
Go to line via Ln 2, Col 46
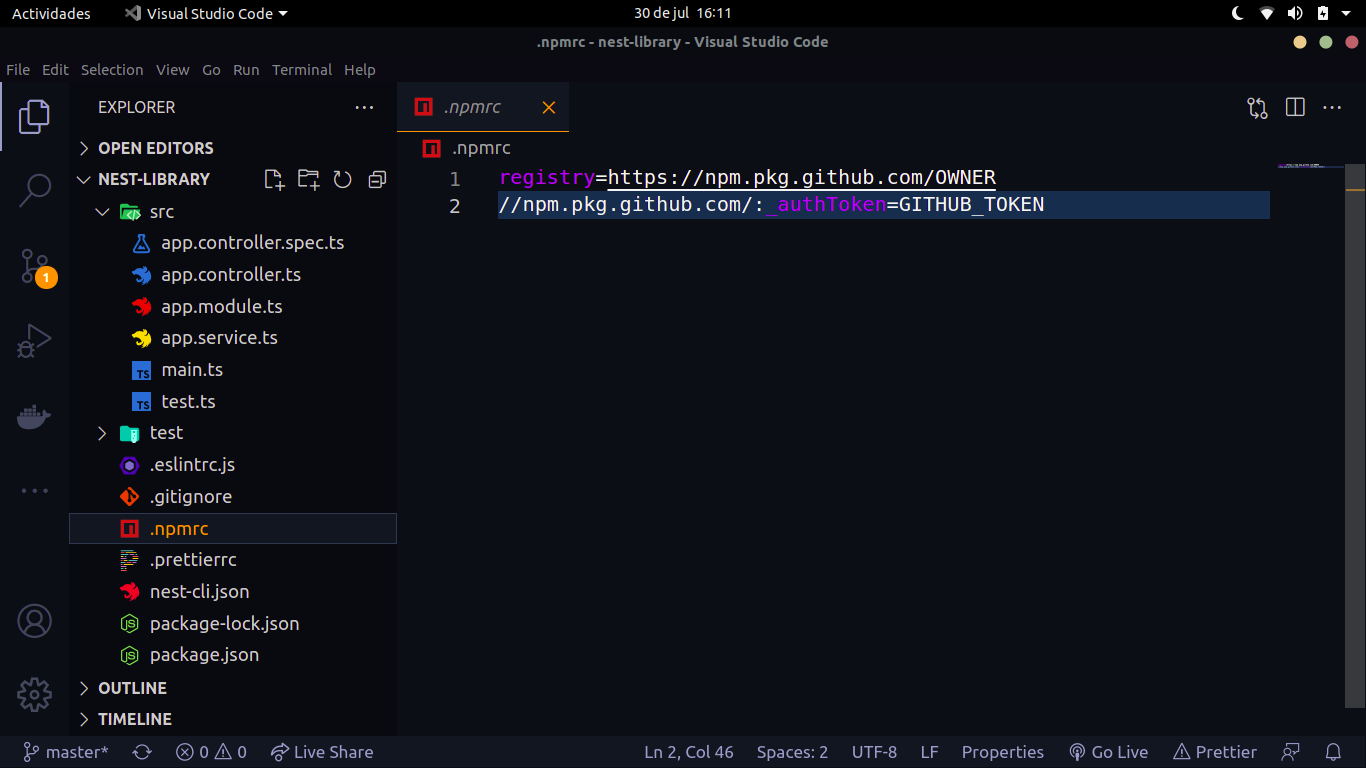coord(689,752)
